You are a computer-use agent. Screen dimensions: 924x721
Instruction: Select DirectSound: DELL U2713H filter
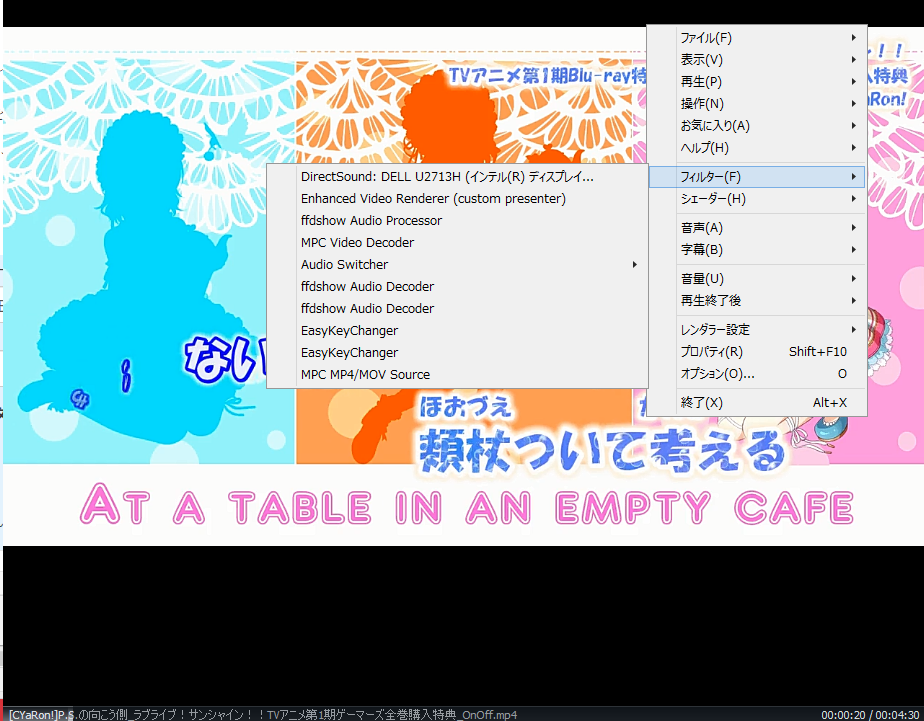click(x=457, y=177)
